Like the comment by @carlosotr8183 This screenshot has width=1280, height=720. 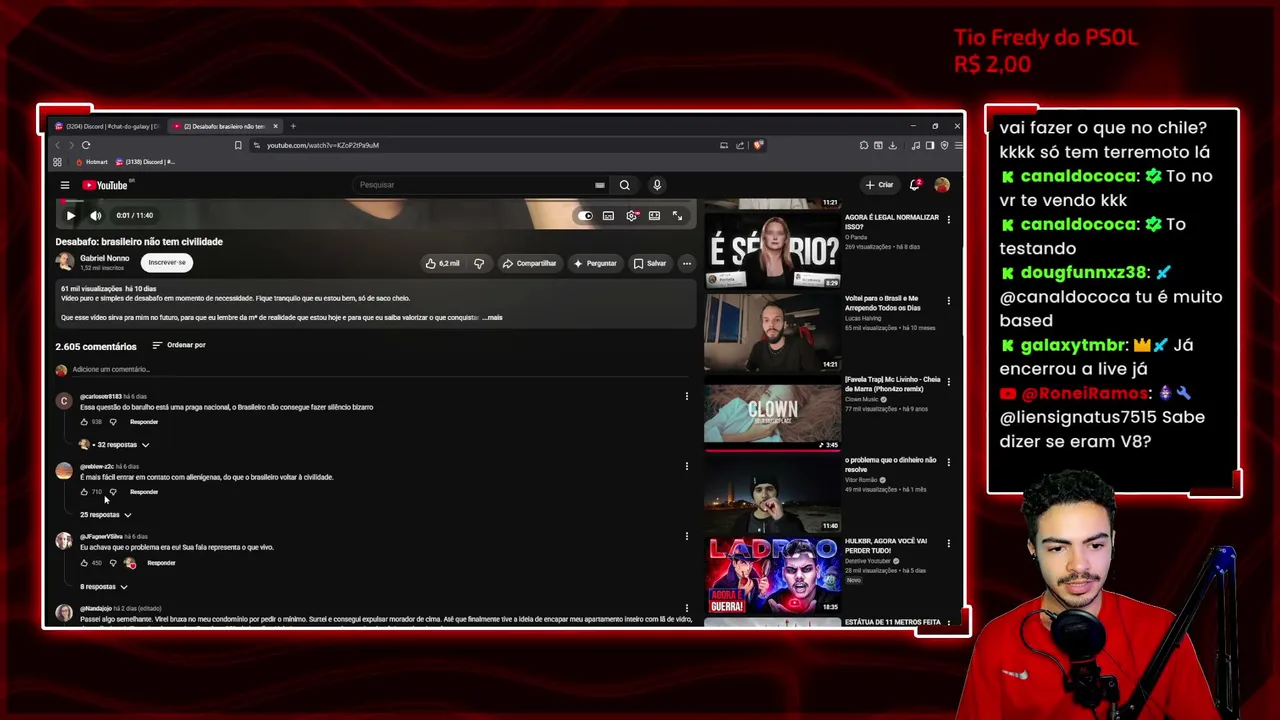click(x=84, y=422)
